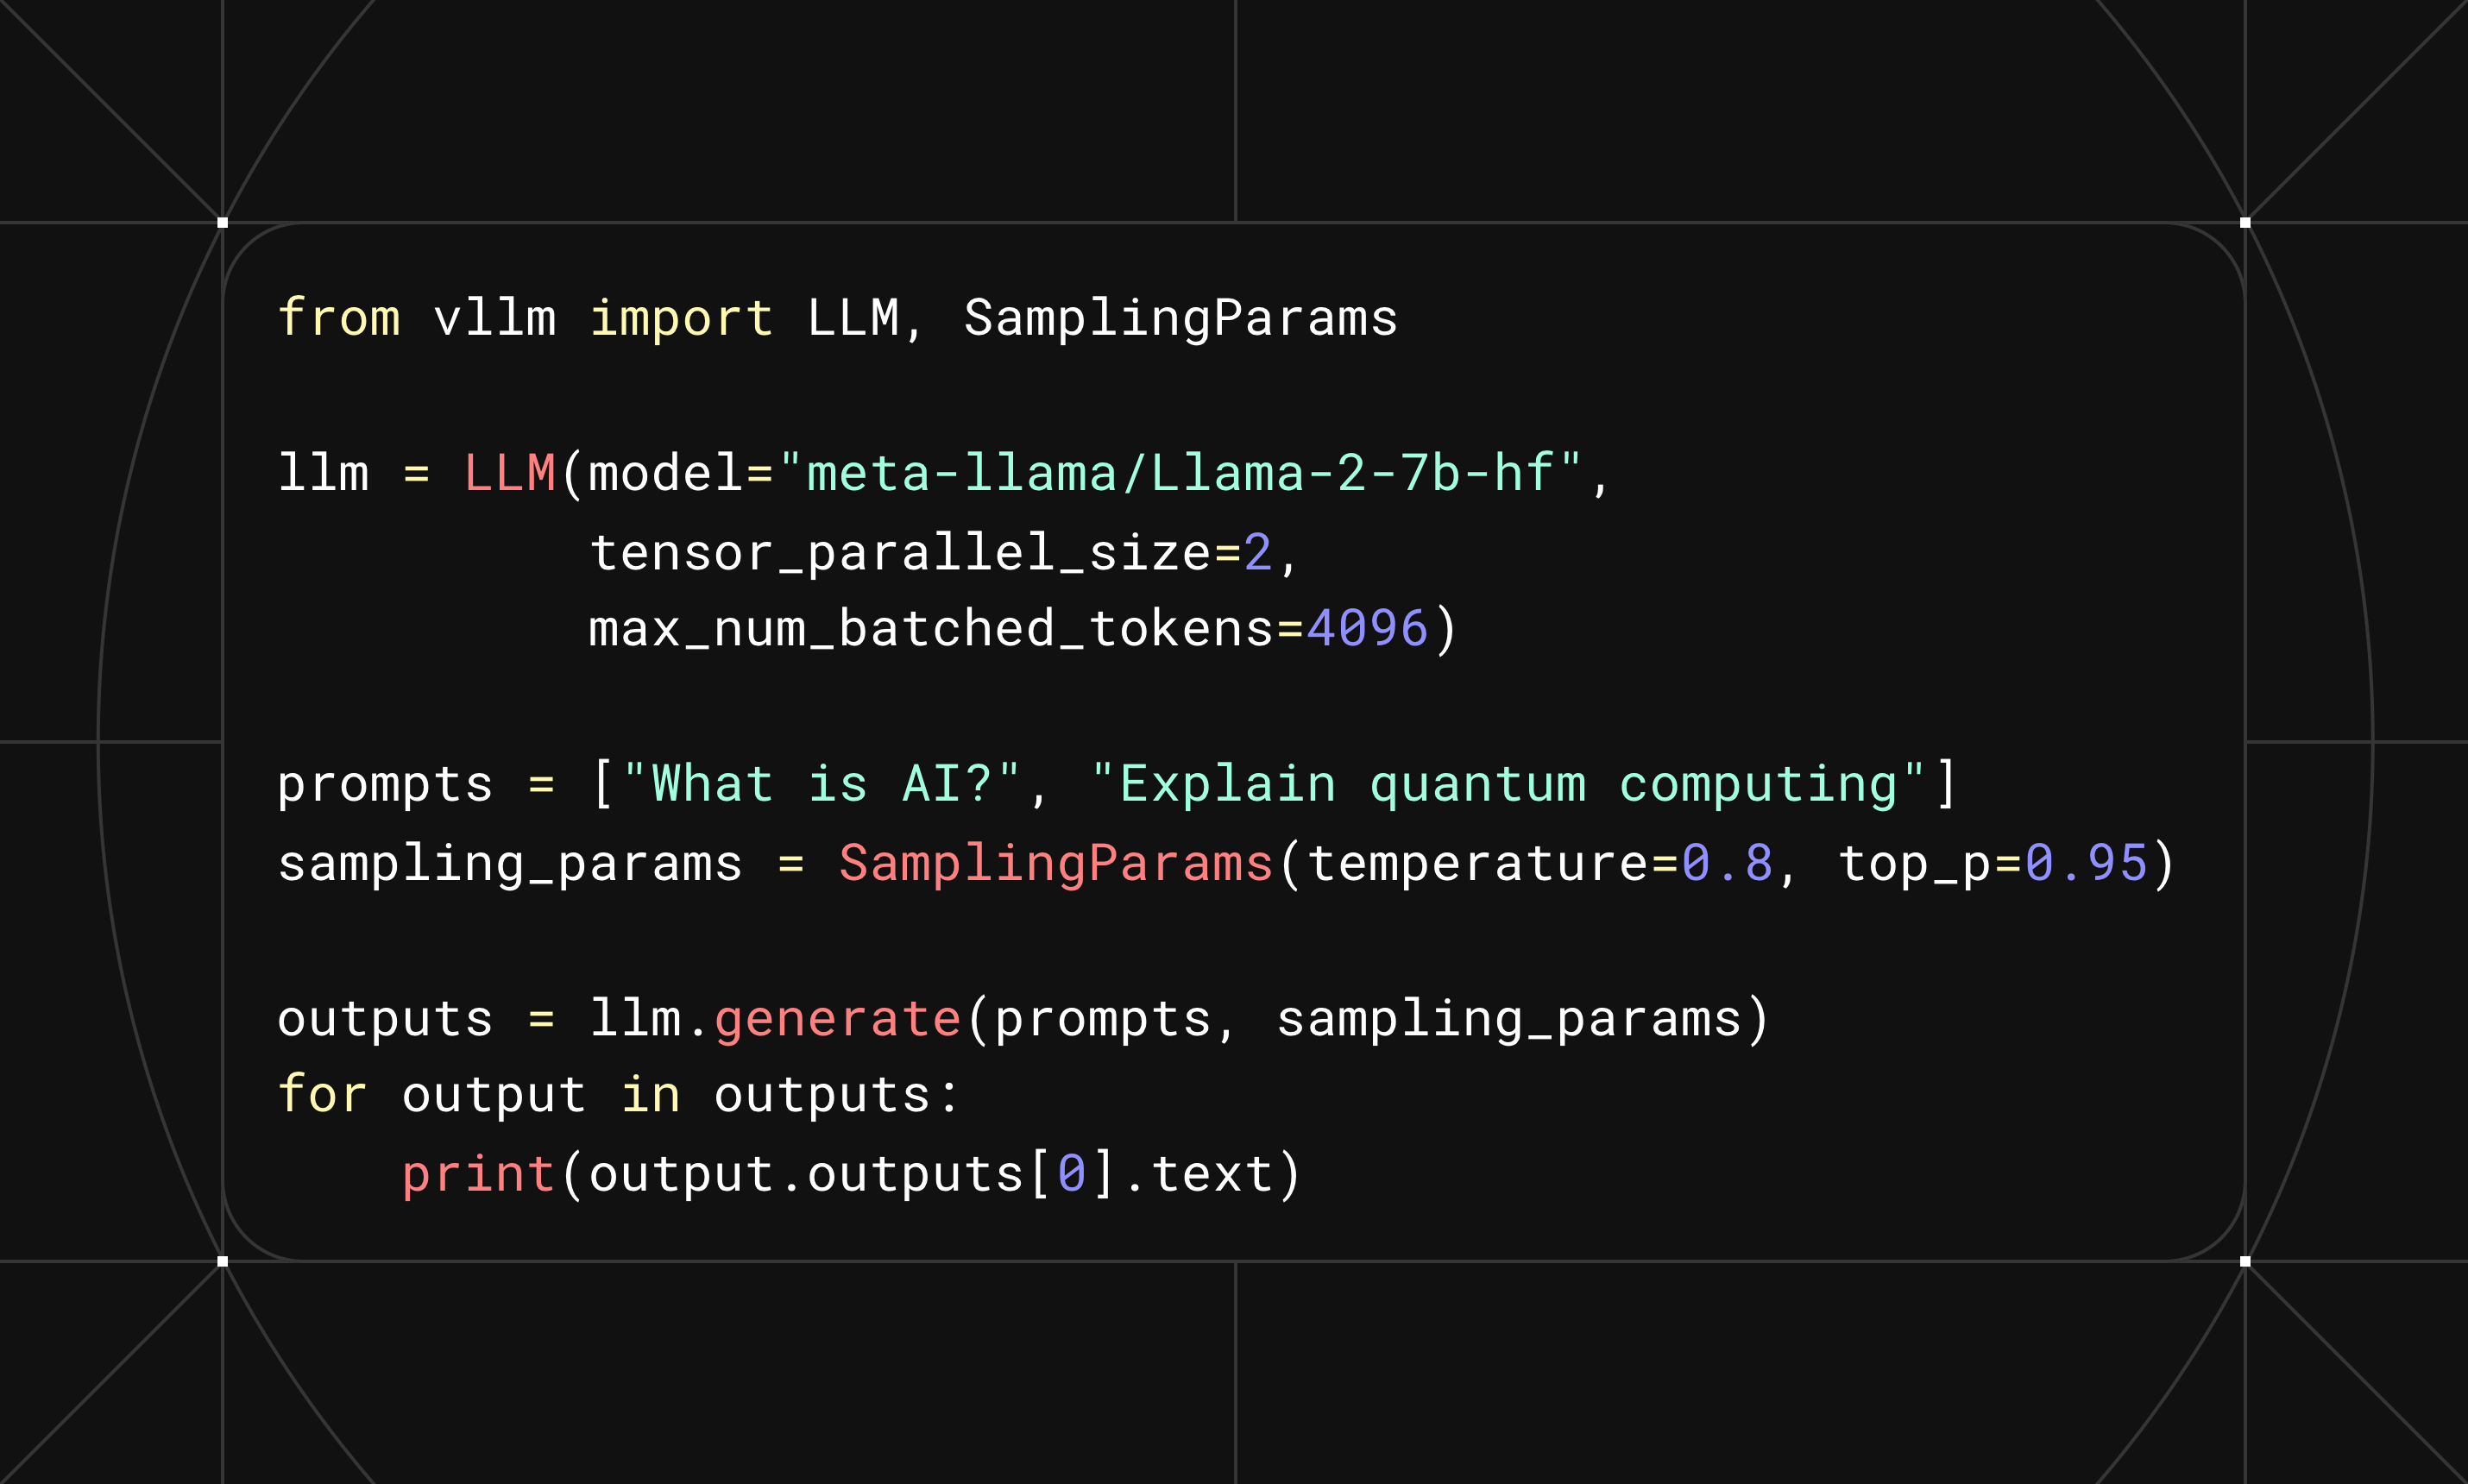Select the "text" attribute in the print line

pos(1213,1174)
